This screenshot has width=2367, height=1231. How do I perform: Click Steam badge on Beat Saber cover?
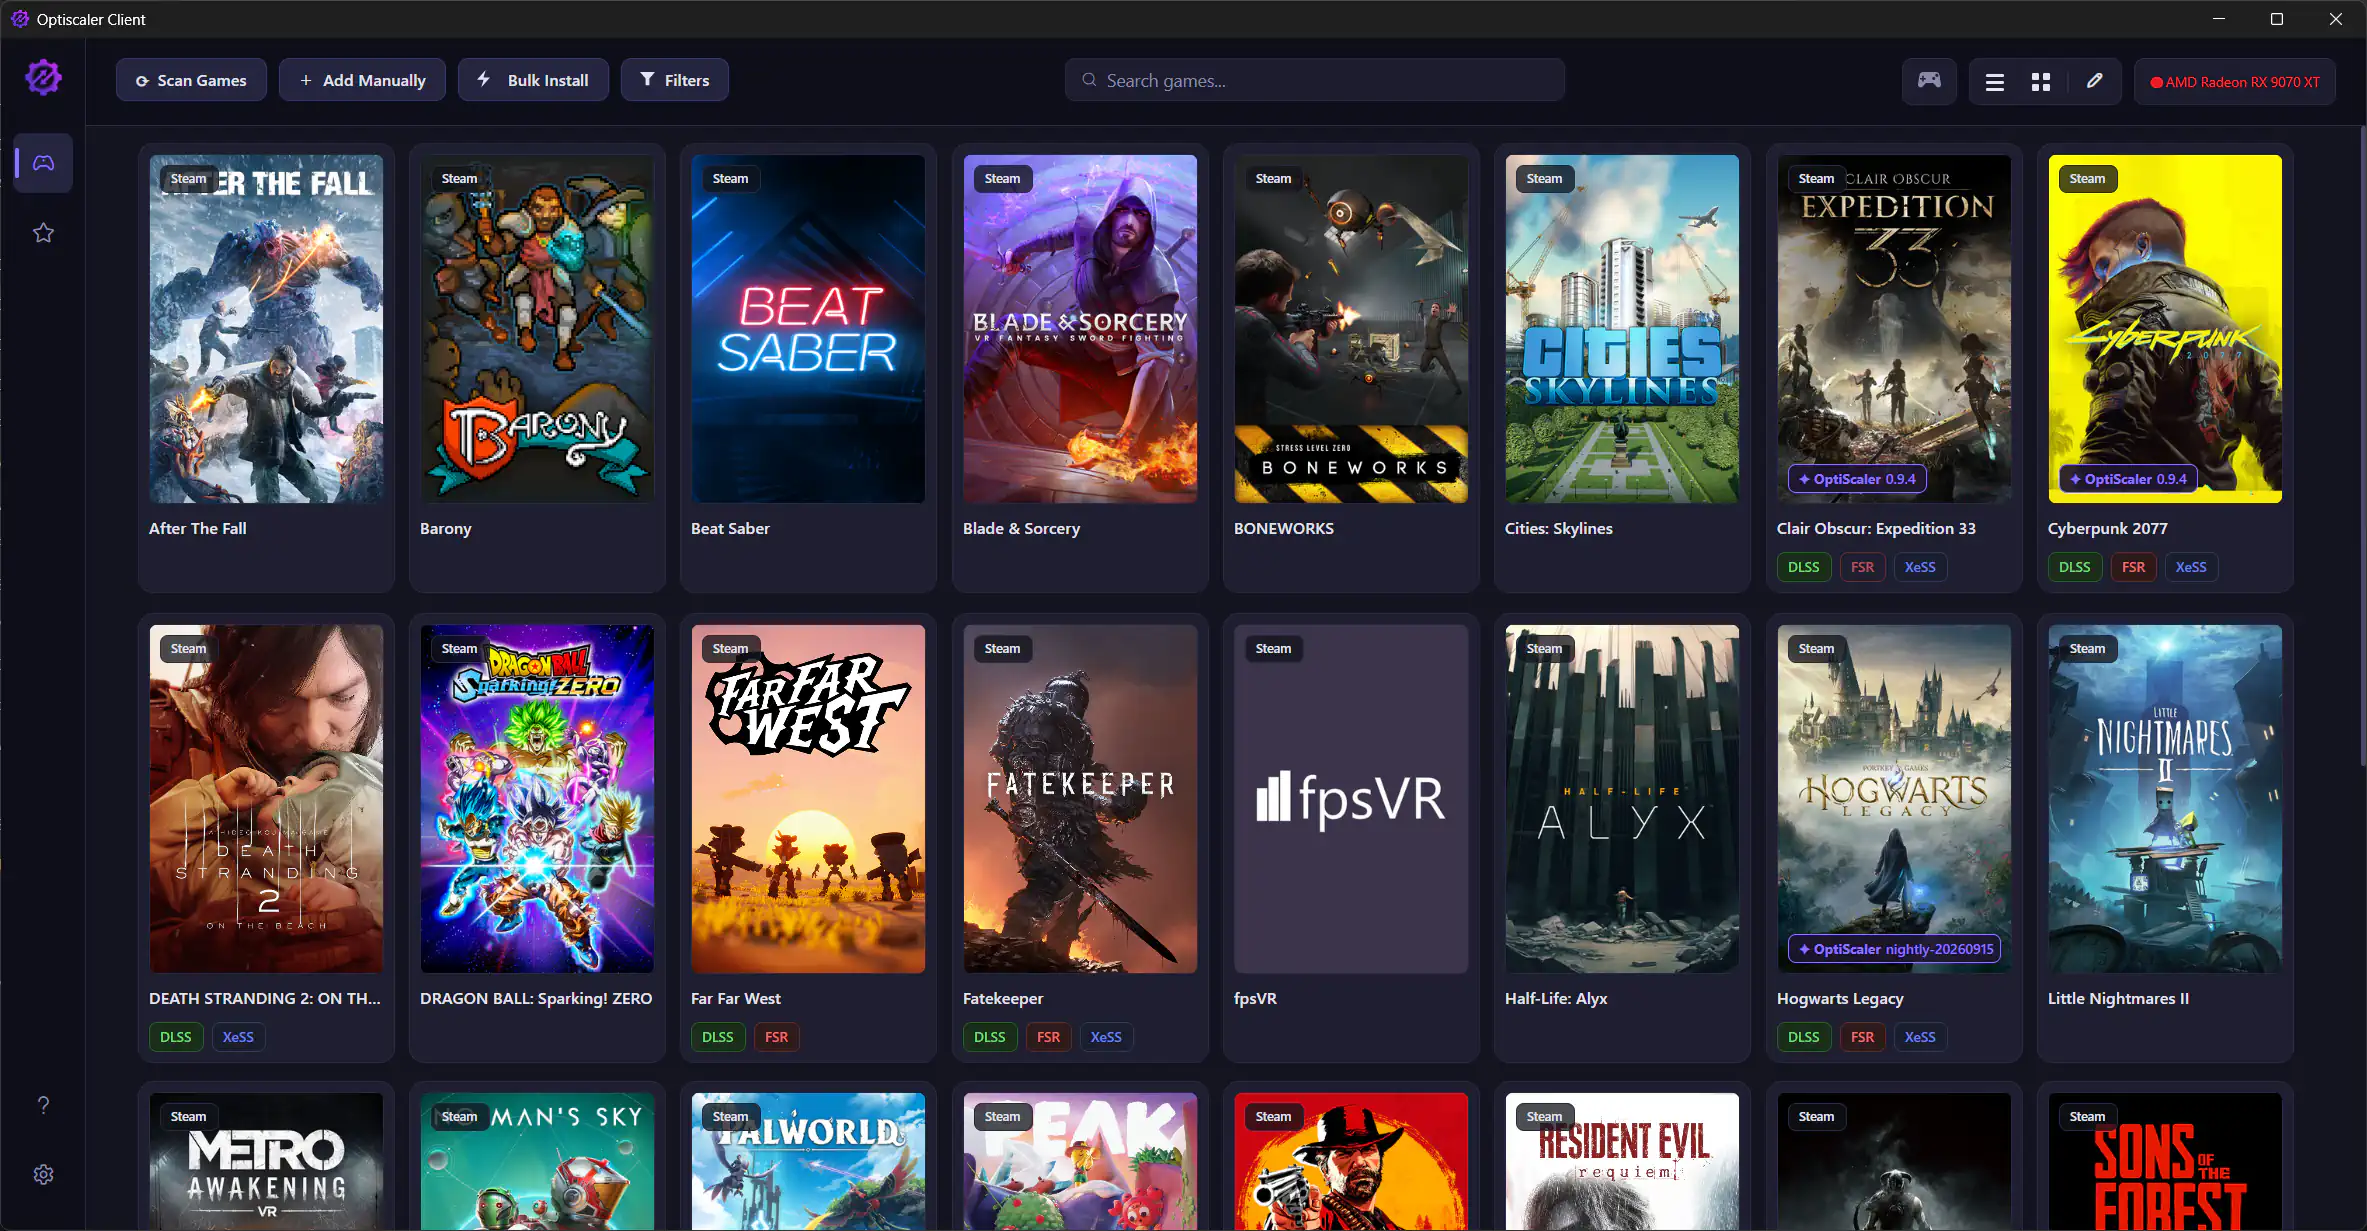[730, 178]
